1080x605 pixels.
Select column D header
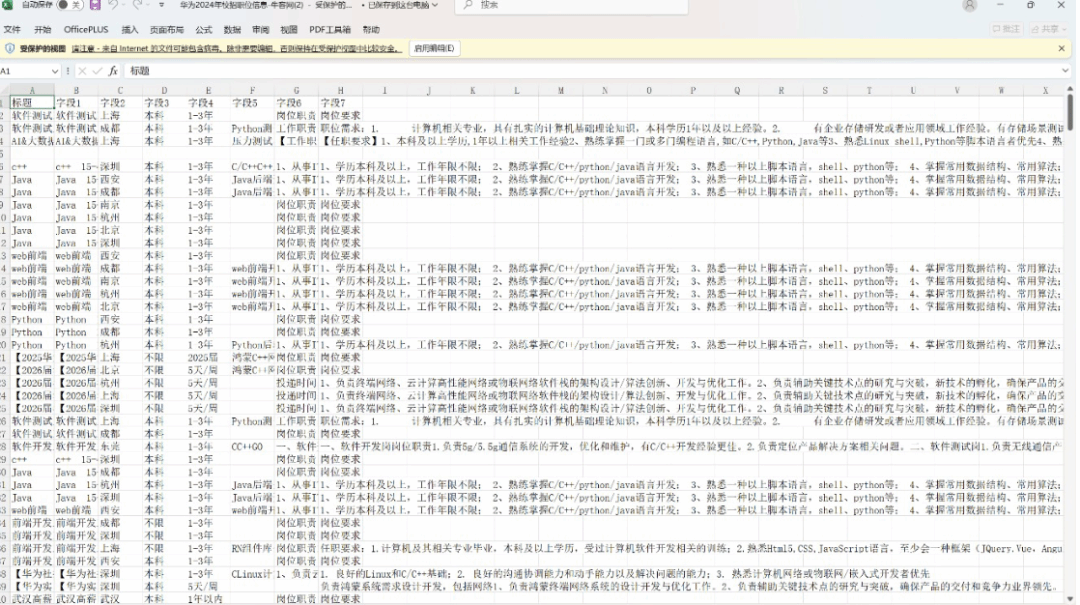(x=163, y=91)
